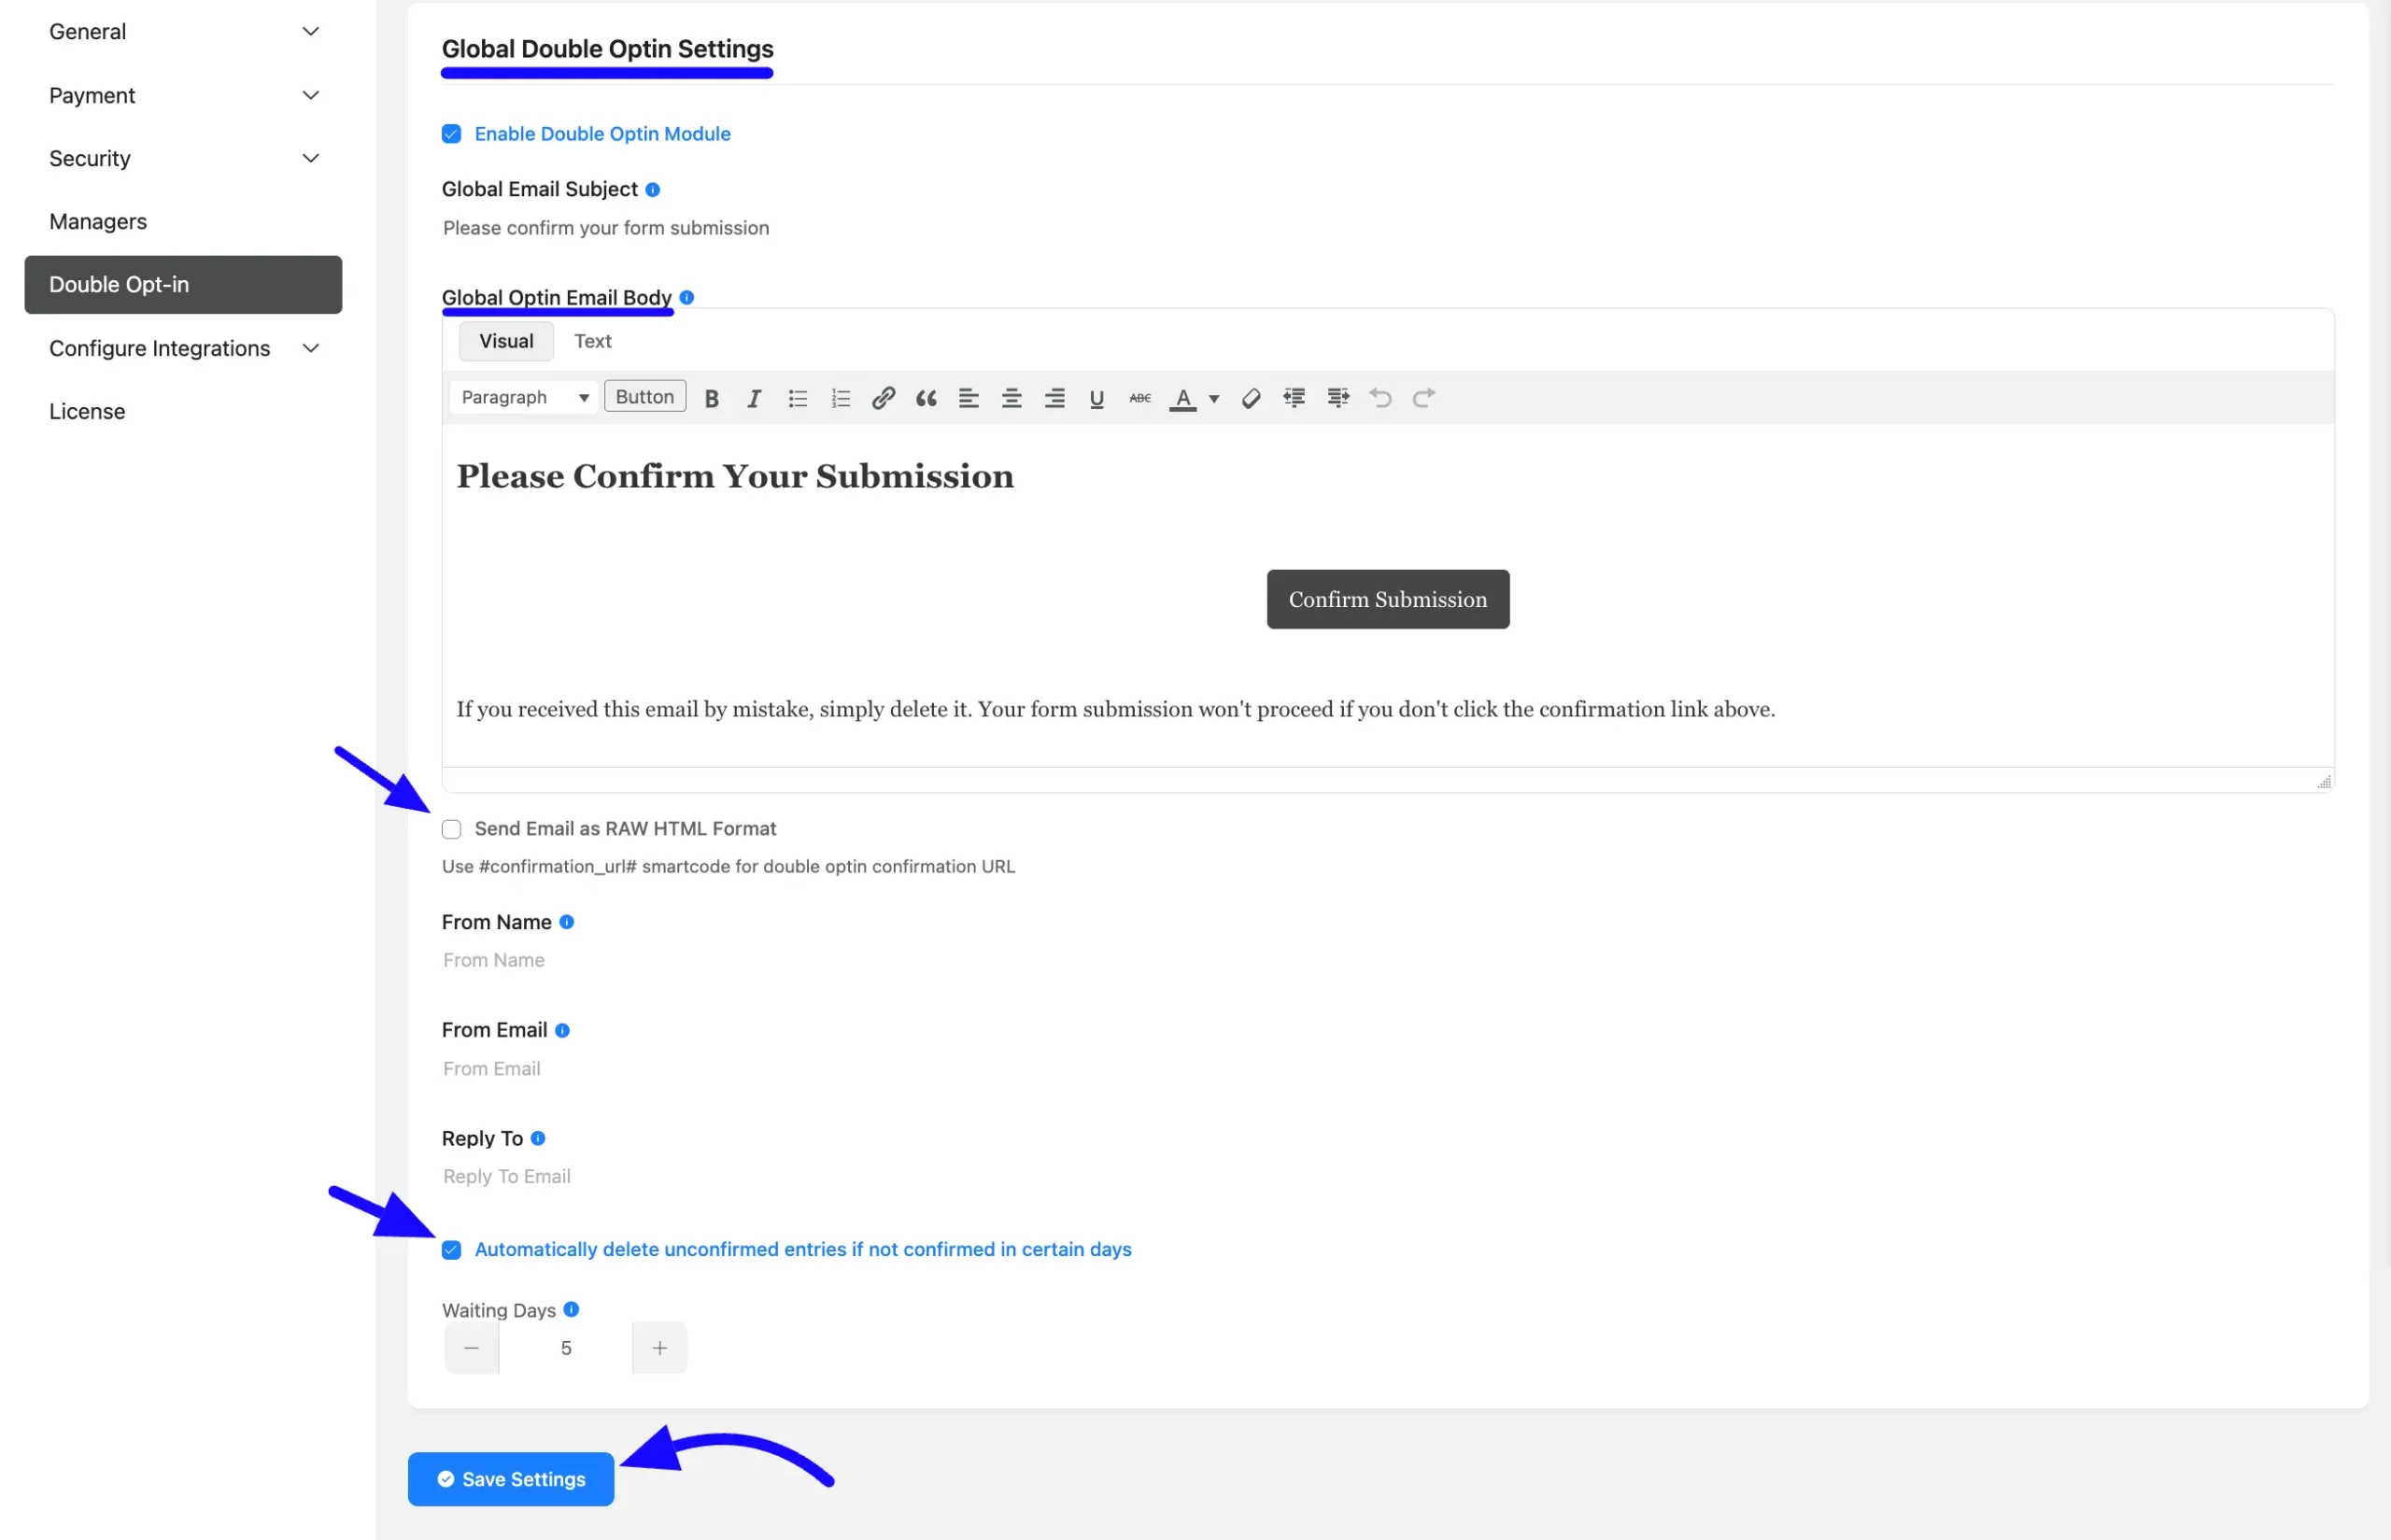This screenshot has height=1540, width=2391.
Task: Undo last edit in email body
Action: (x=1380, y=398)
